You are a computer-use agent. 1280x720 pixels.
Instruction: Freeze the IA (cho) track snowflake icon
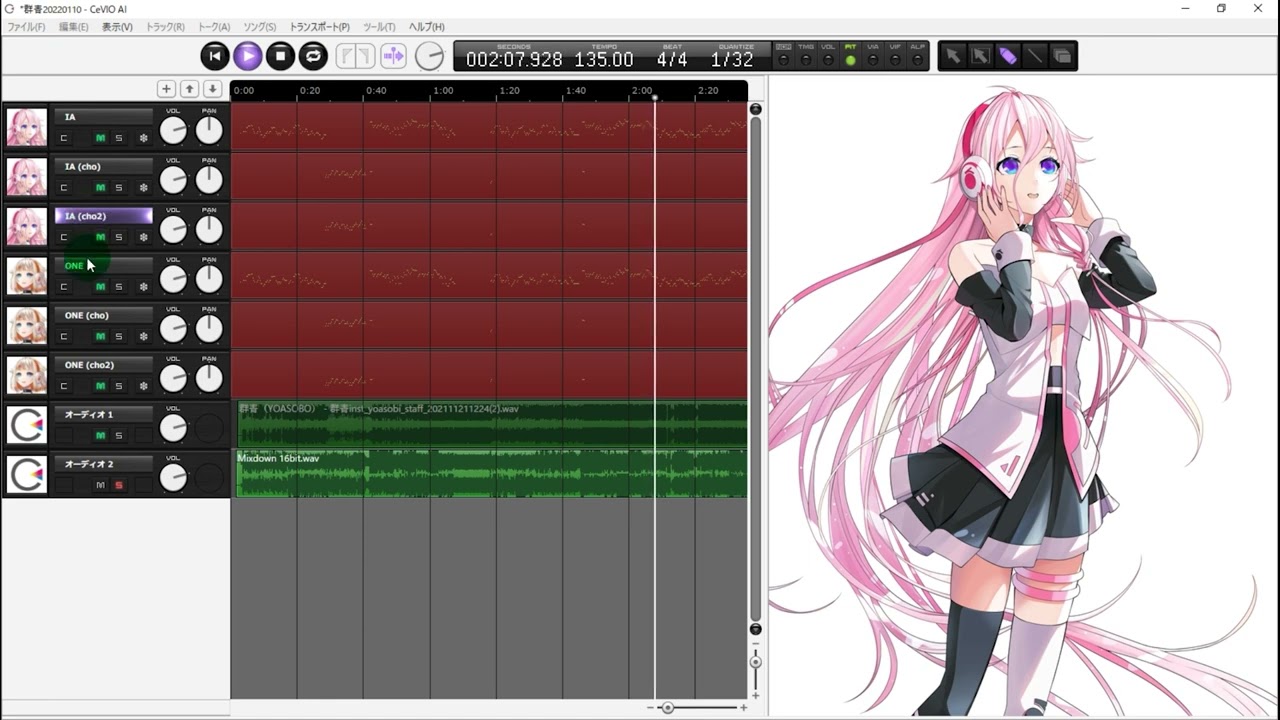[x=143, y=187]
